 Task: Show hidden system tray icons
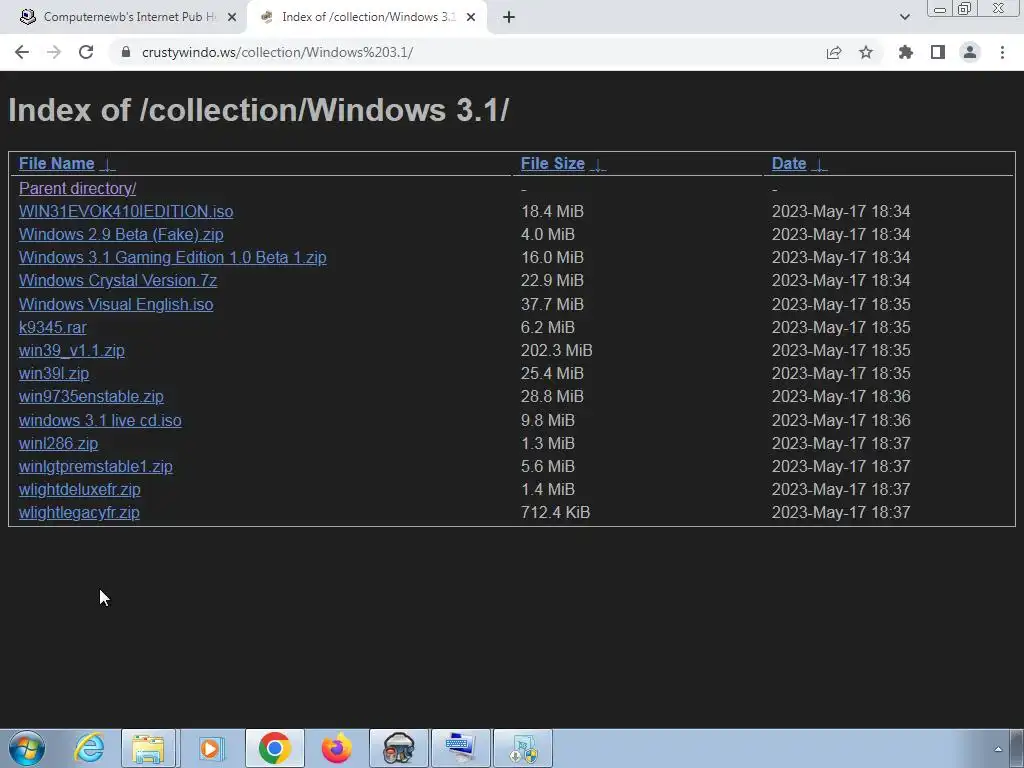[x=998, y=749]
